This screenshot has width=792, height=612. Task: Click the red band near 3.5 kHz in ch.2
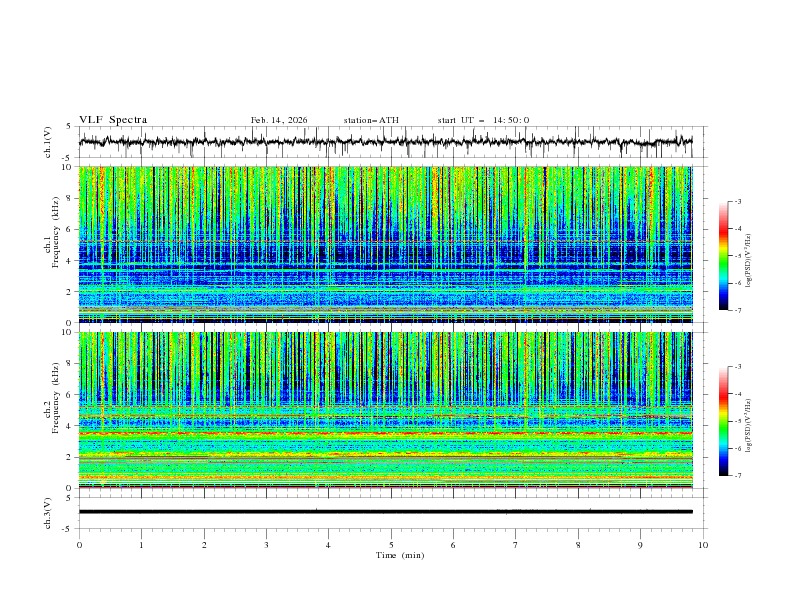point(385,433)
